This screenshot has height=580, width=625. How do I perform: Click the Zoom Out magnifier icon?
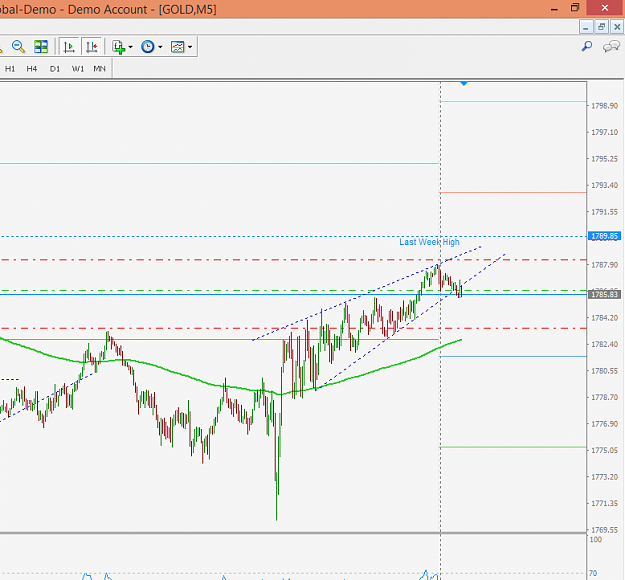[x=18, y=47]
